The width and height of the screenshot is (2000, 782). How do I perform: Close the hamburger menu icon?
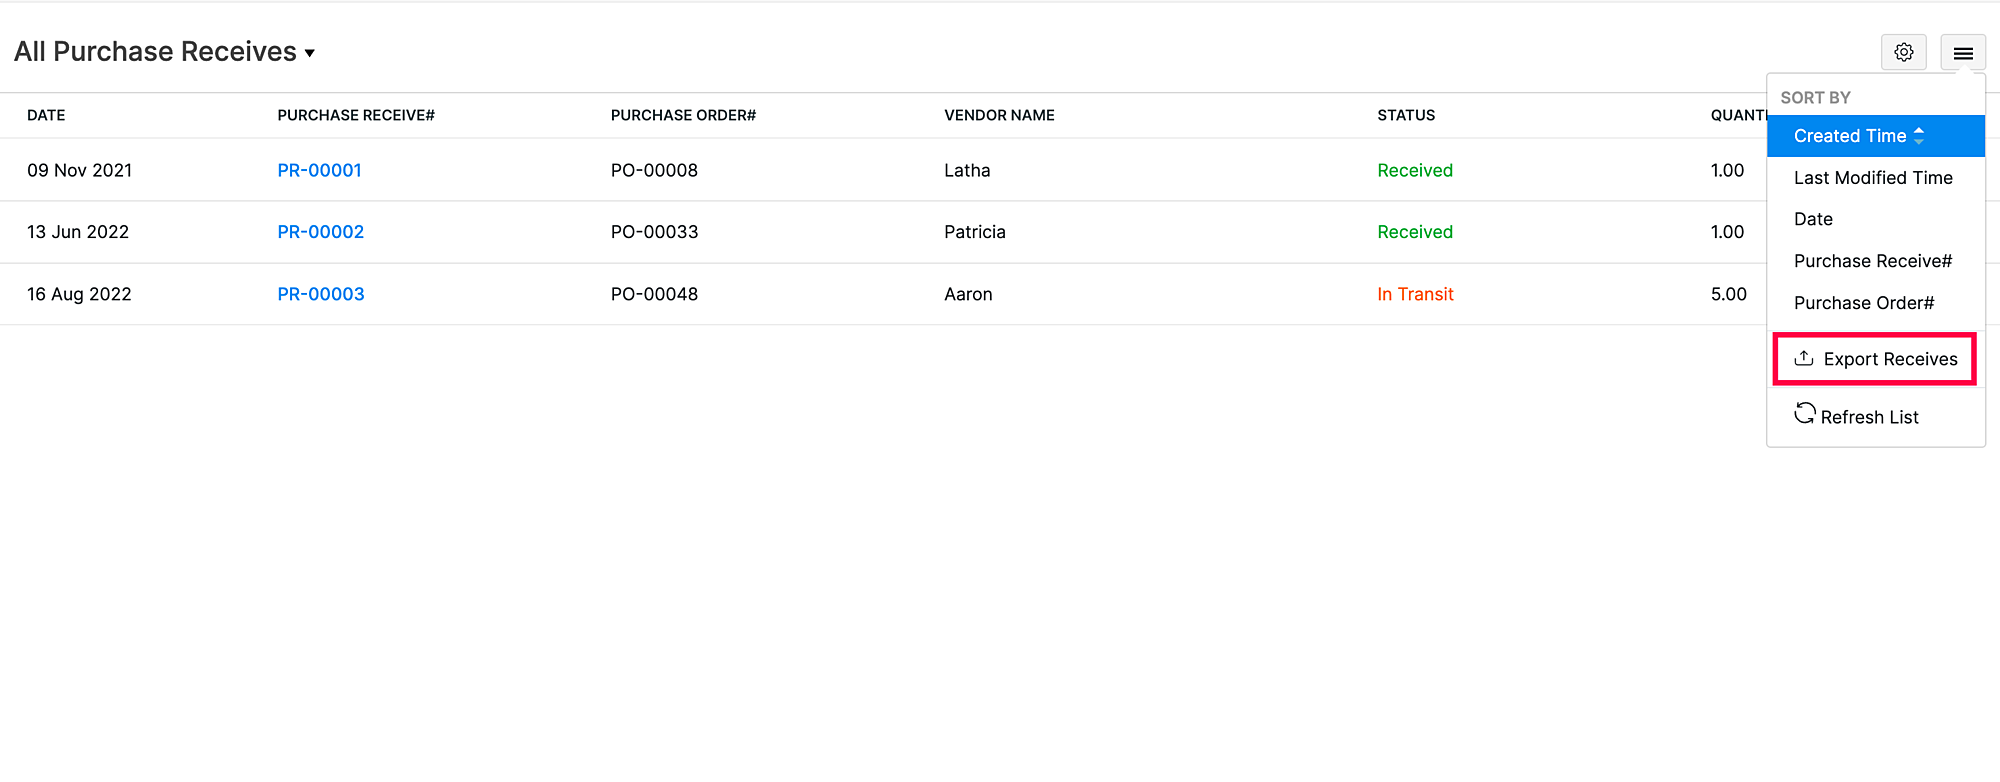pyautogui.click(x=1962, y=53)
